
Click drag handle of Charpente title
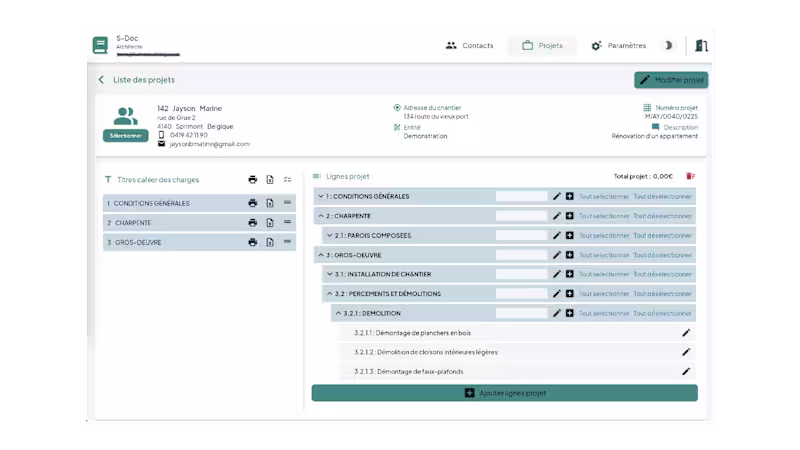point(287,222)
